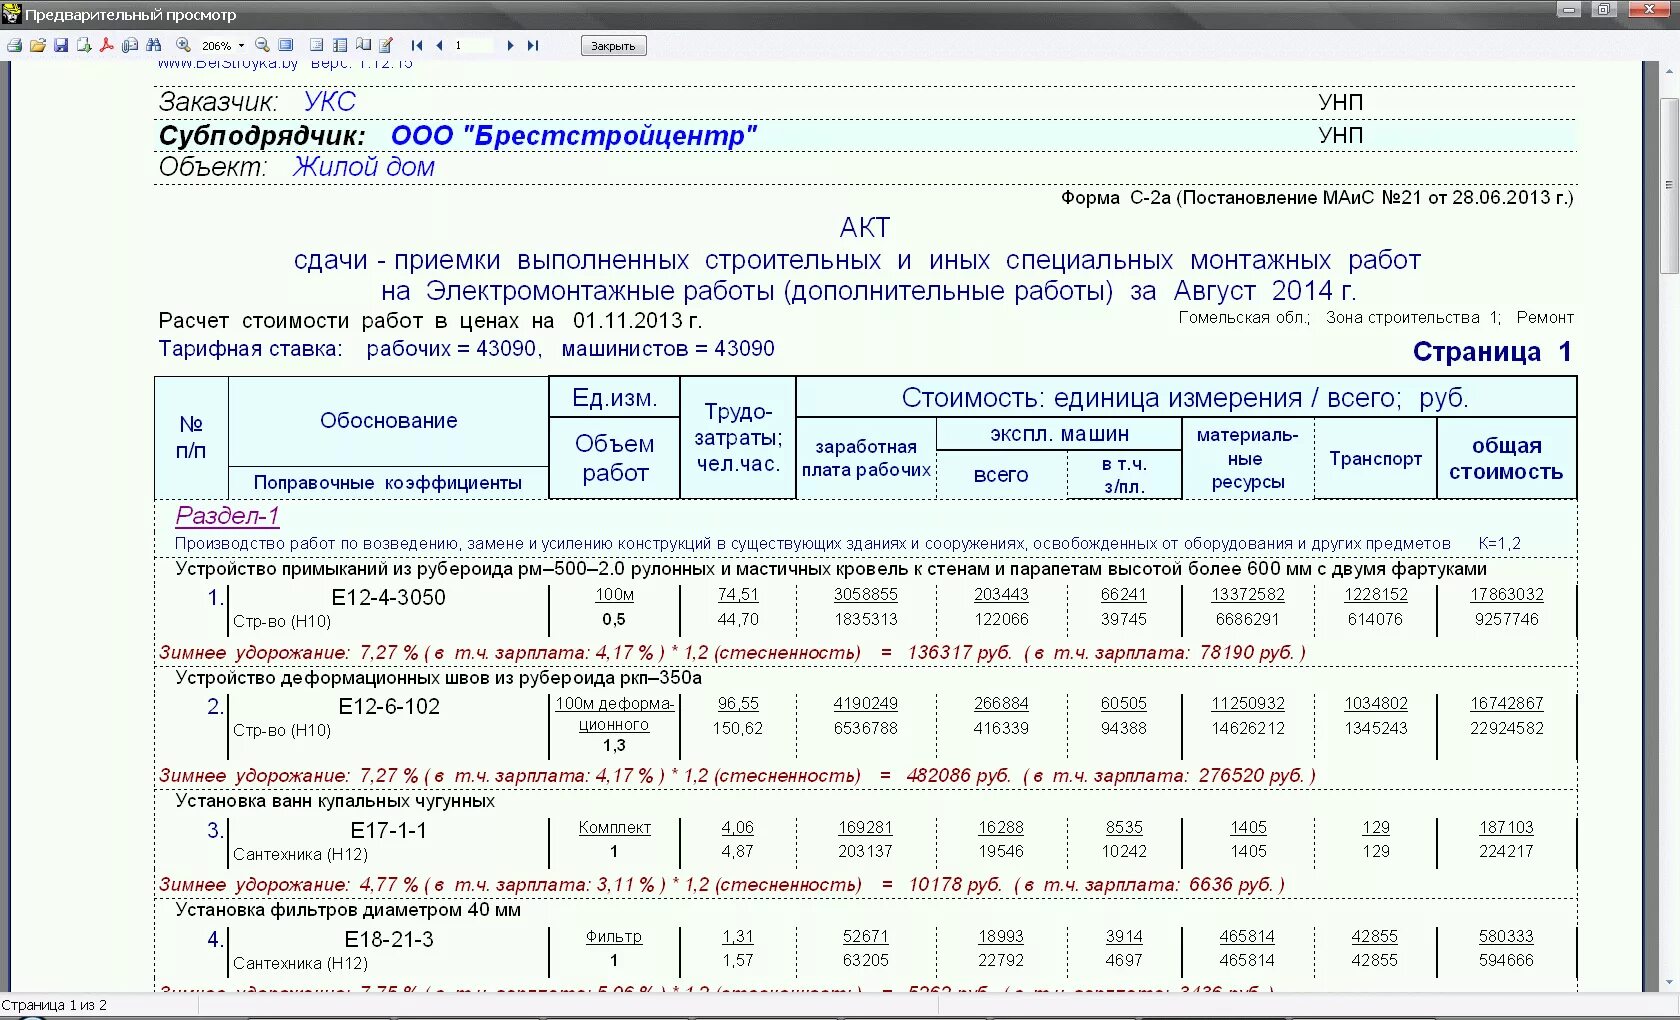1680x1020 pixels.
Task: Jump to the last page
Action: [532, 45]
